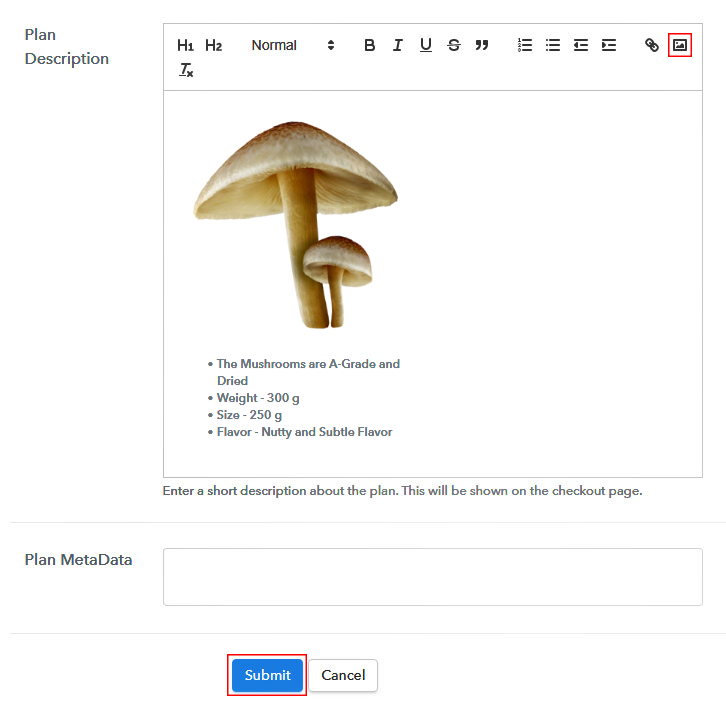Viewport: 726px width, 716px height.
Task: Submit the plan form
Action: pos(267,675)
